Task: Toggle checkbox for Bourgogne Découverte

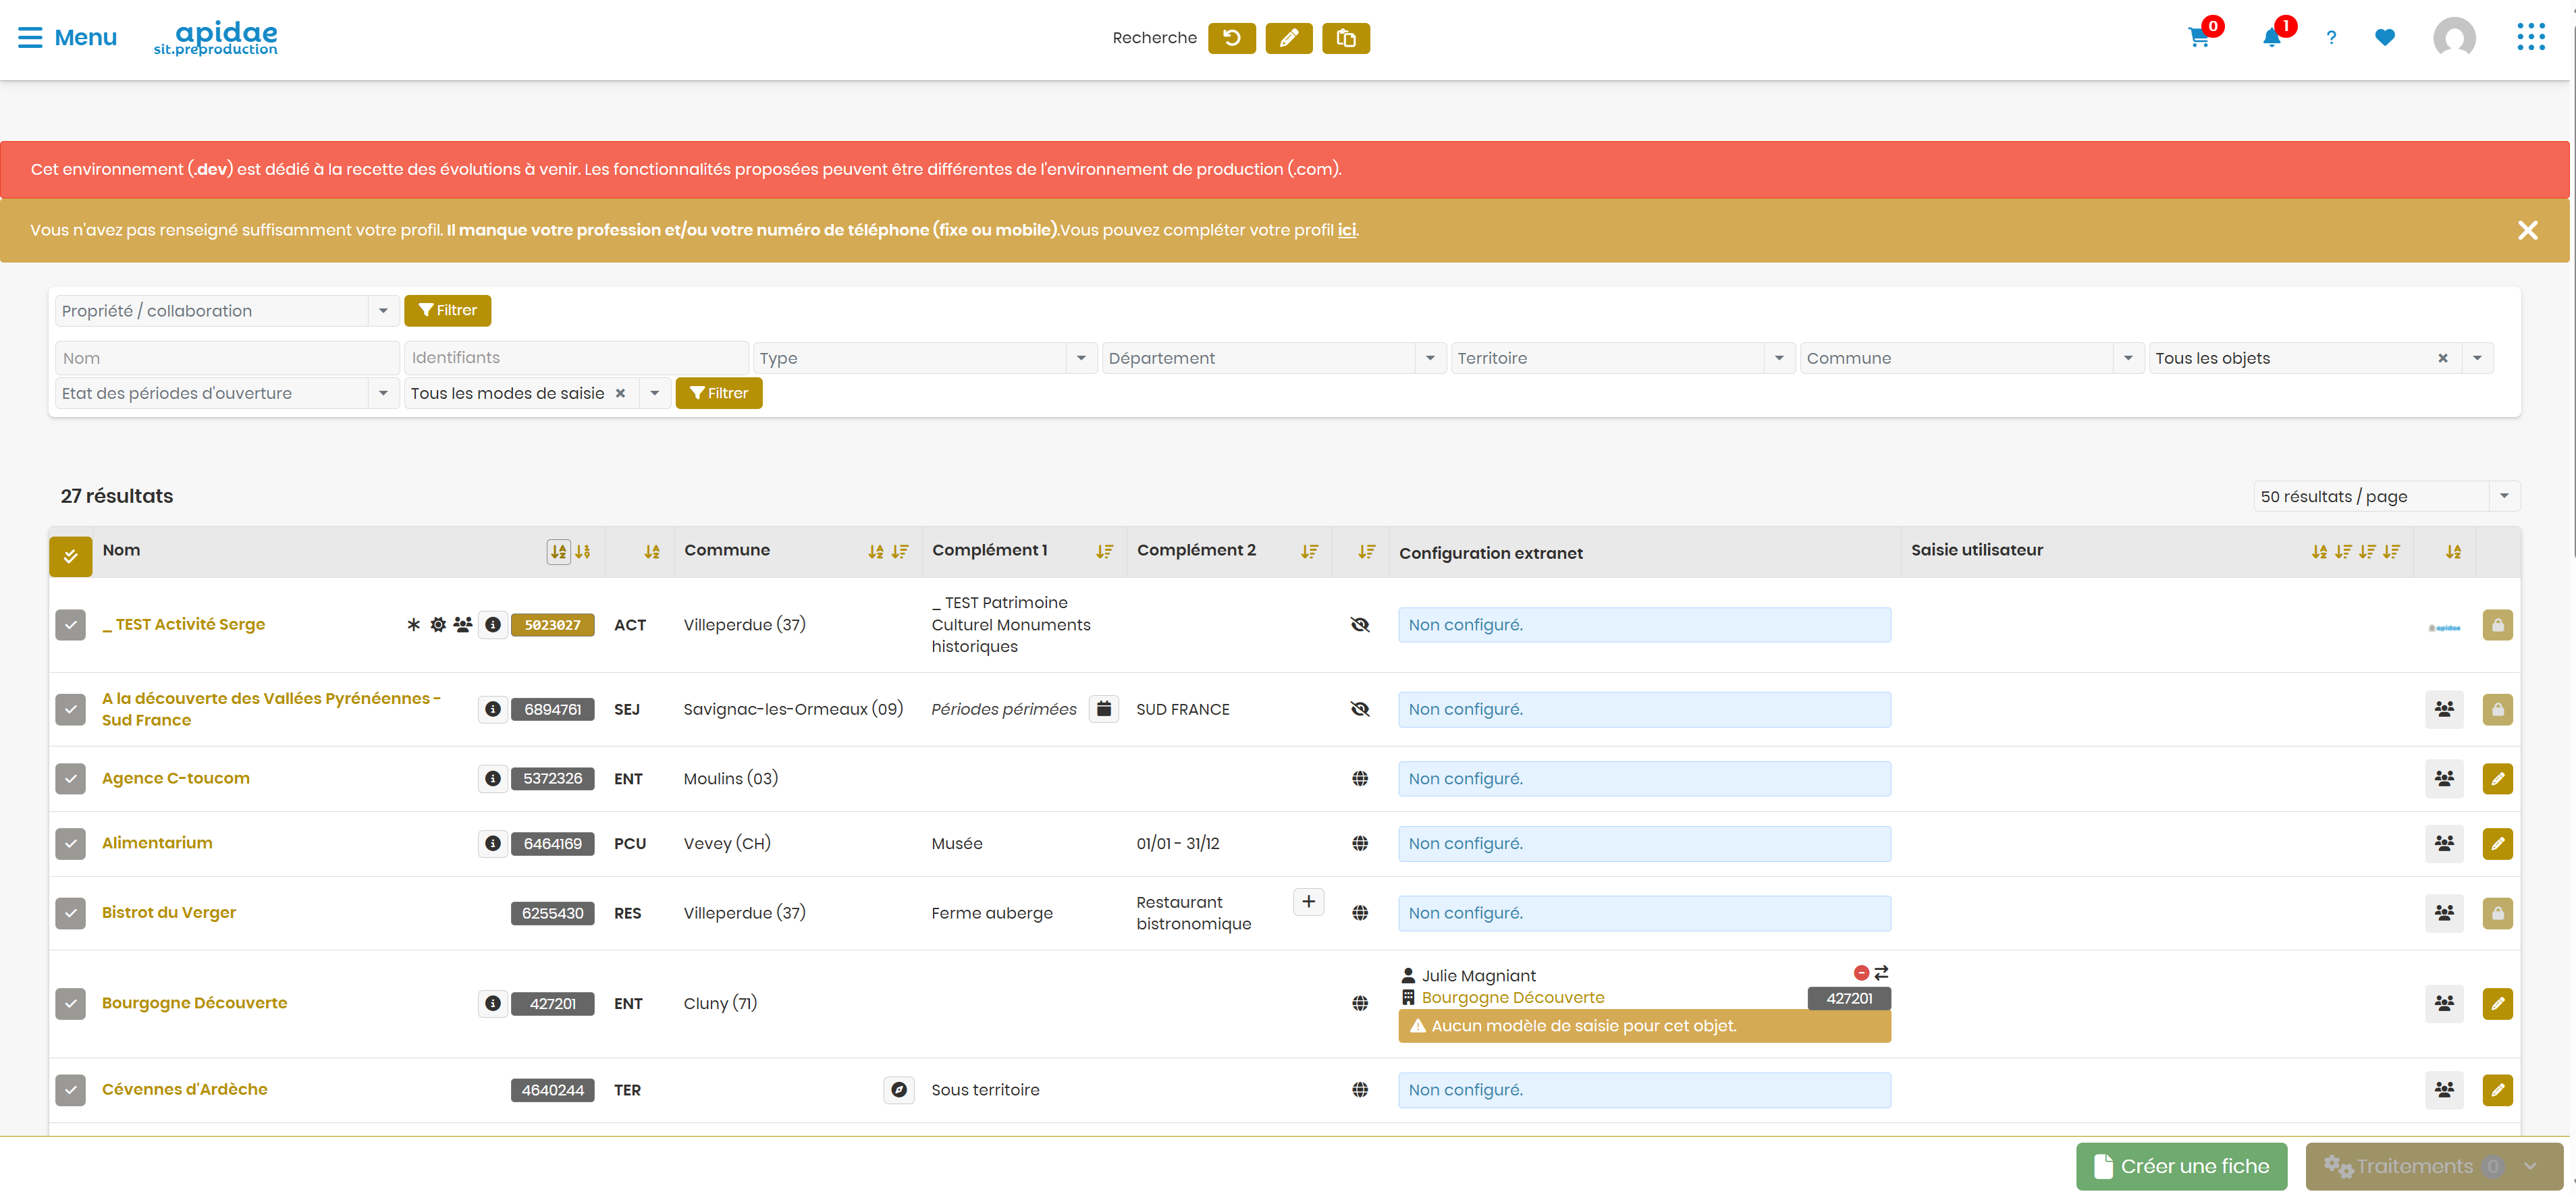Action: (x=70, y=1003)
